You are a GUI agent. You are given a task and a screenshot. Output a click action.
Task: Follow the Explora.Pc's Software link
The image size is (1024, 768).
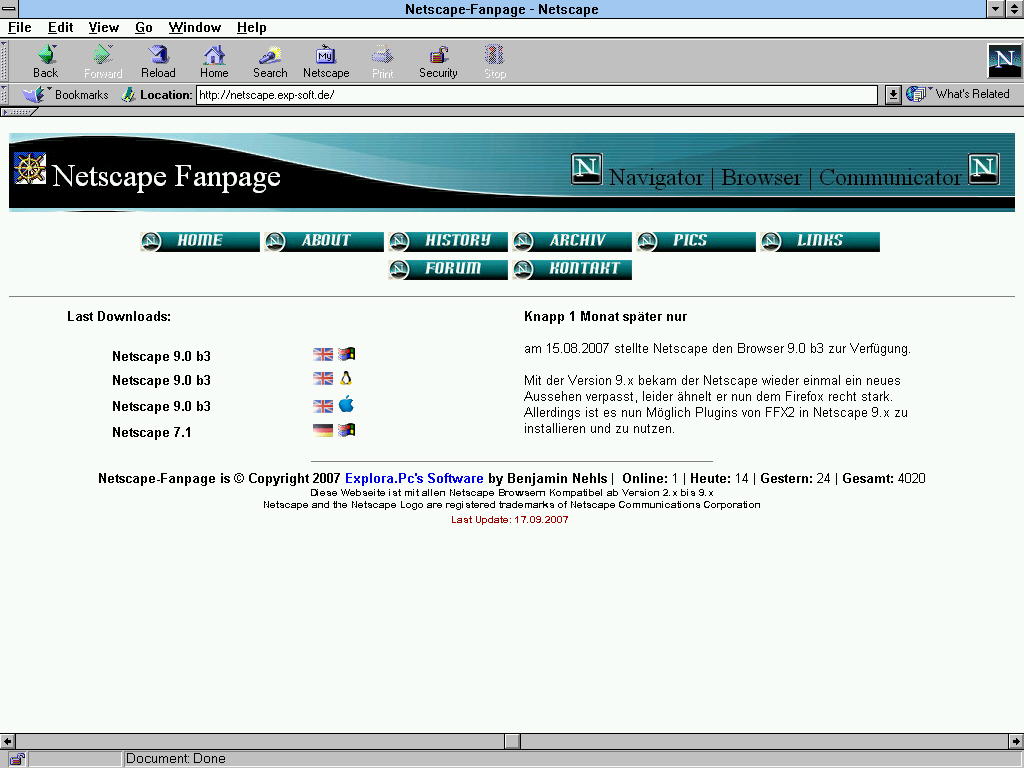[x=414, y=478]
